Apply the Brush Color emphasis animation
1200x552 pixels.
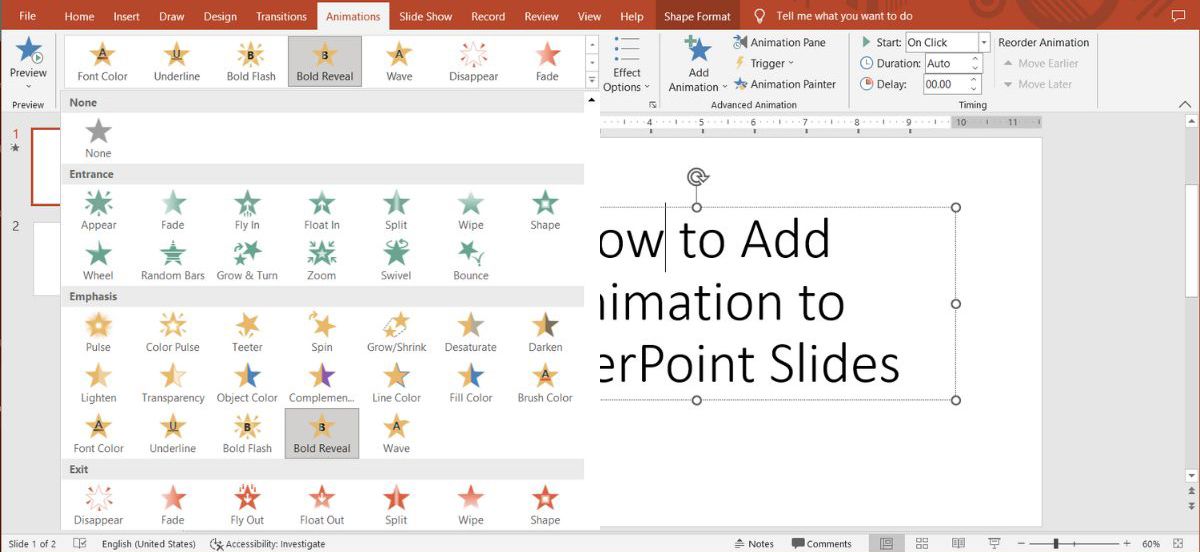(545, 384)
